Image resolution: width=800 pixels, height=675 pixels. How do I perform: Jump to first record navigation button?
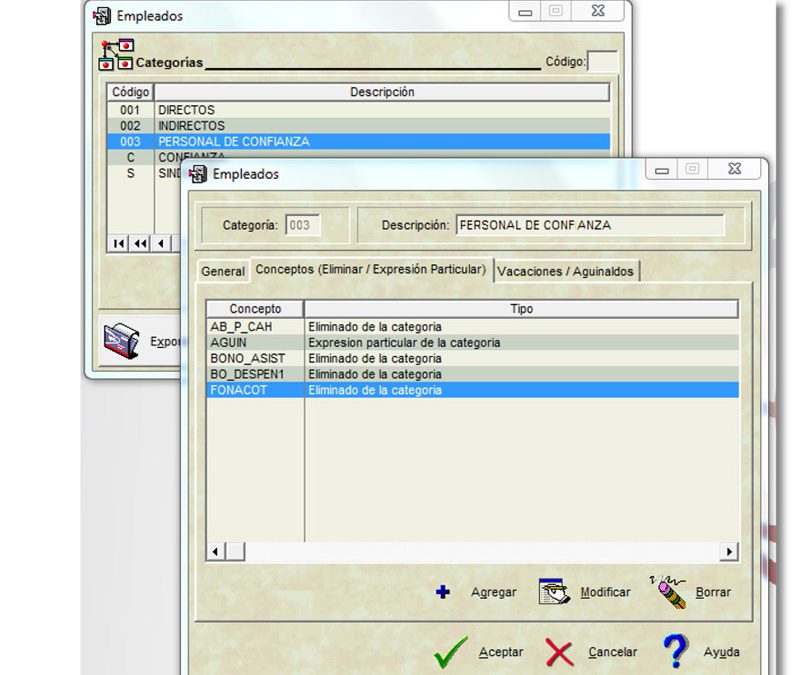[x=120, y=243]
